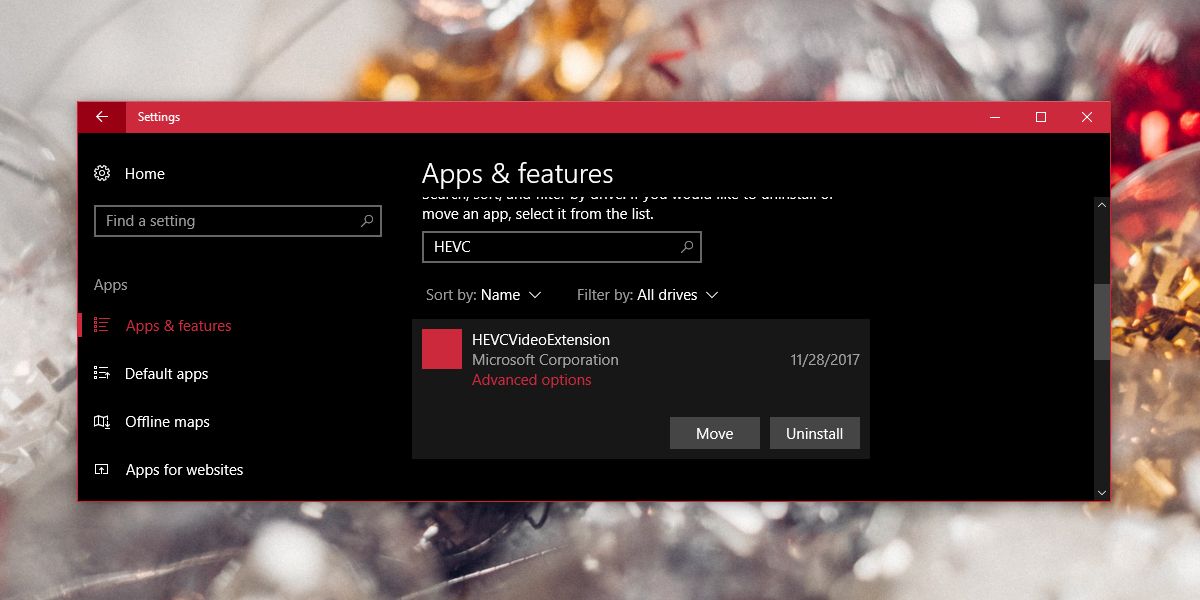Viewport: 1200px width, 600px height.
Task: Select the Default apps sidebar icon
Action: tap(102, 373)
